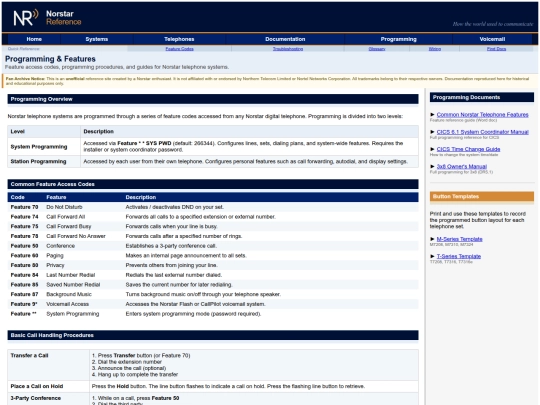Go to the Voicemail section

click(492, 39)
